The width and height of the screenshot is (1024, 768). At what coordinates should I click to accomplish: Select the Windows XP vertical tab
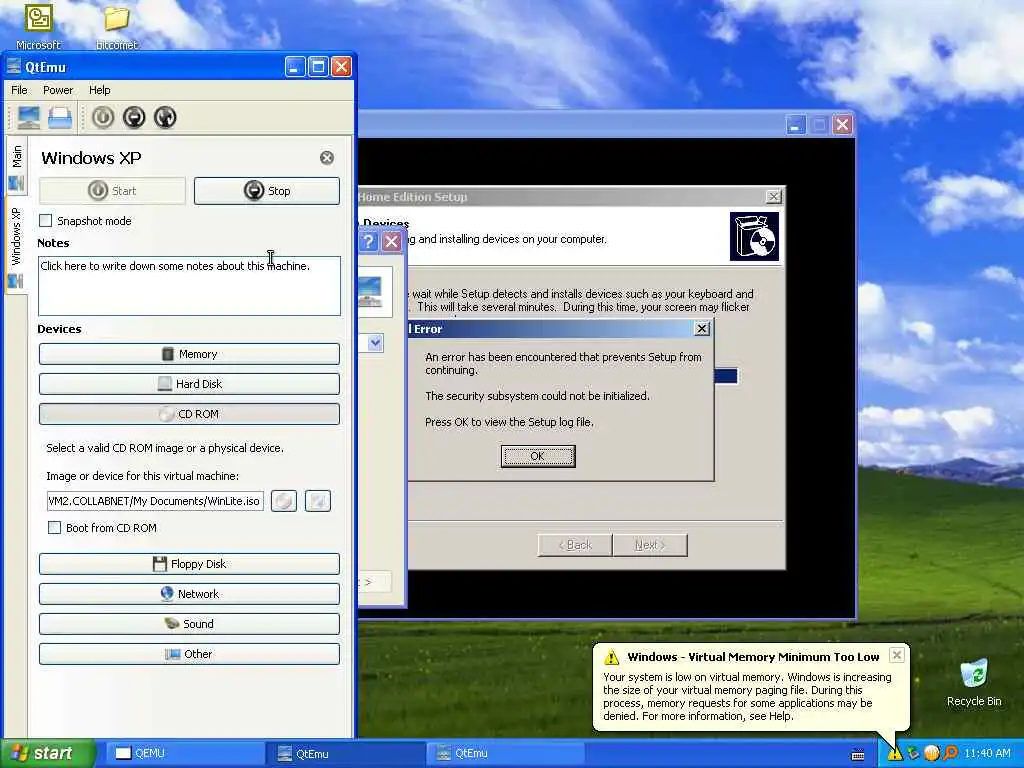point(16,248)
